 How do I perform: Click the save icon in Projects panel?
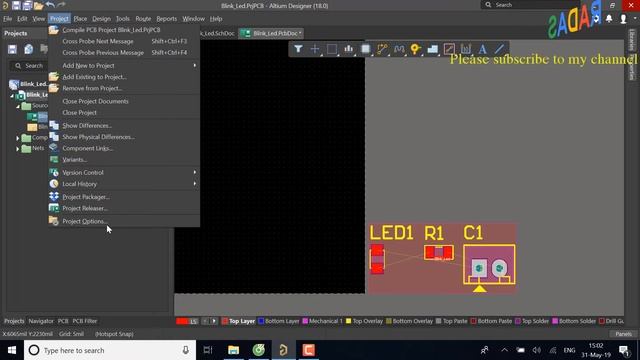point(12,49)
